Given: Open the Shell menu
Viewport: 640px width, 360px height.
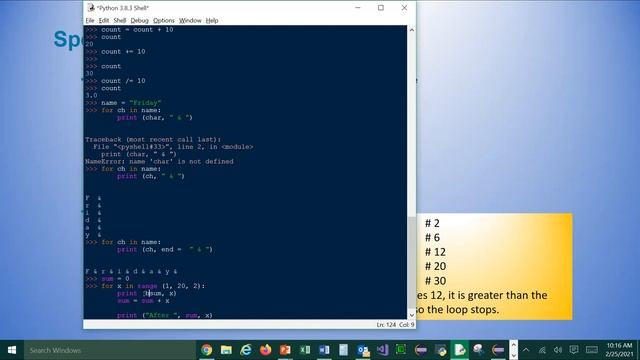Looking at the screenshot, I should [120, 20].
